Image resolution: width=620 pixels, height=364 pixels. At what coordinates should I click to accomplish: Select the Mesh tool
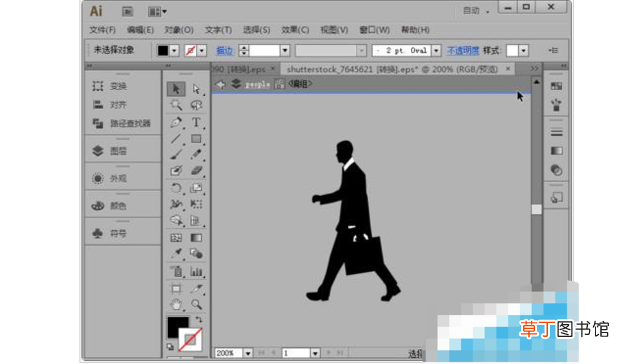pos(176,238)
